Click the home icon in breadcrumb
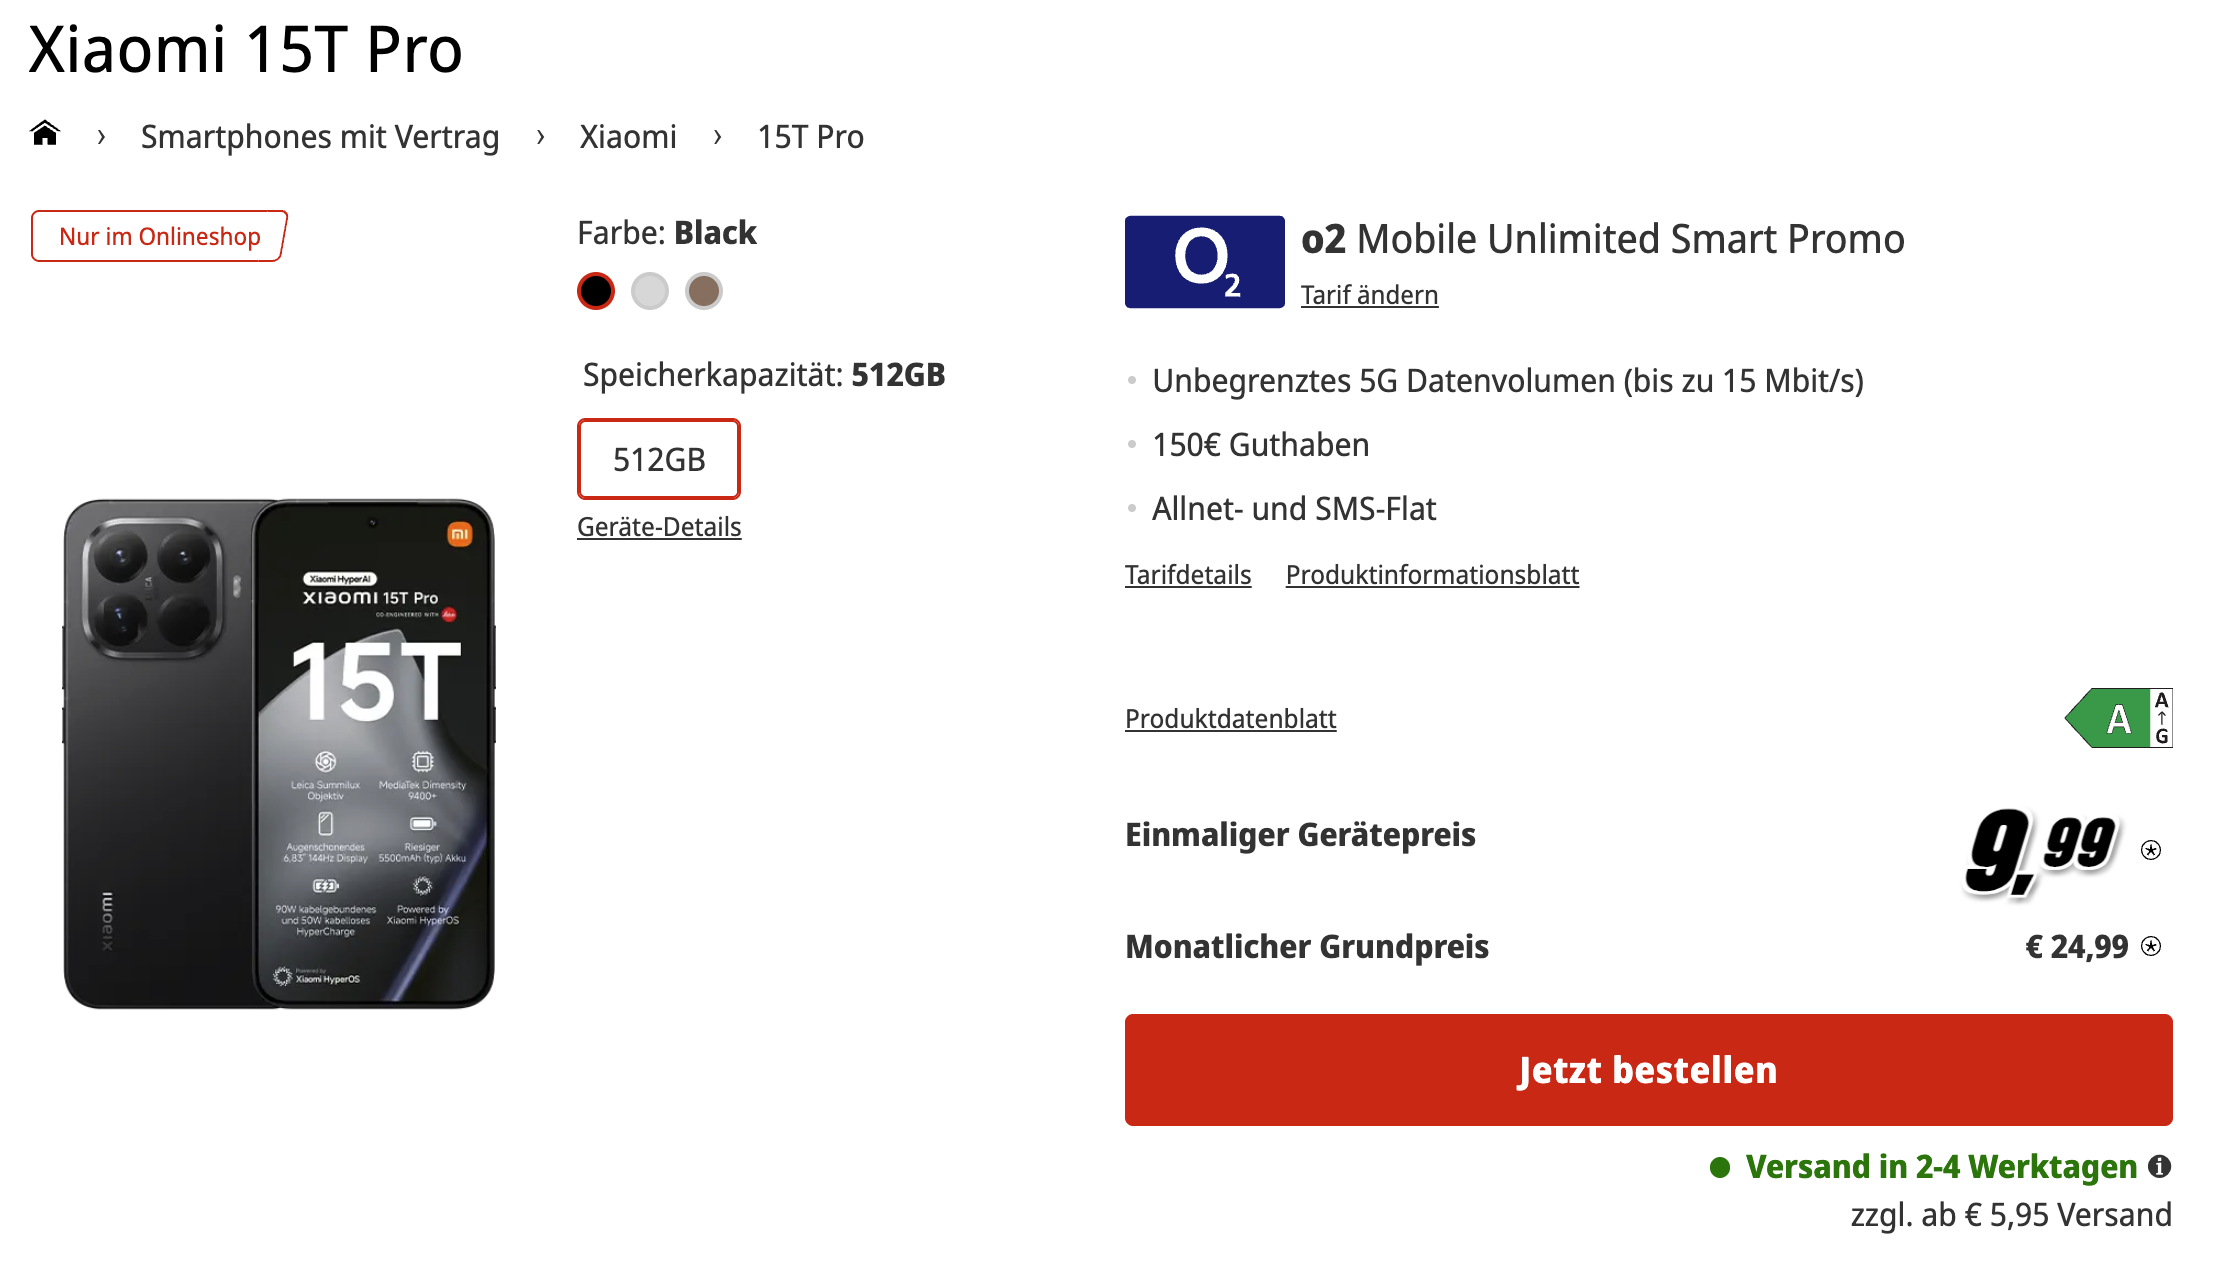Image resolution: width=2222 pixels, height=1276 pixels. pos(45,133)
